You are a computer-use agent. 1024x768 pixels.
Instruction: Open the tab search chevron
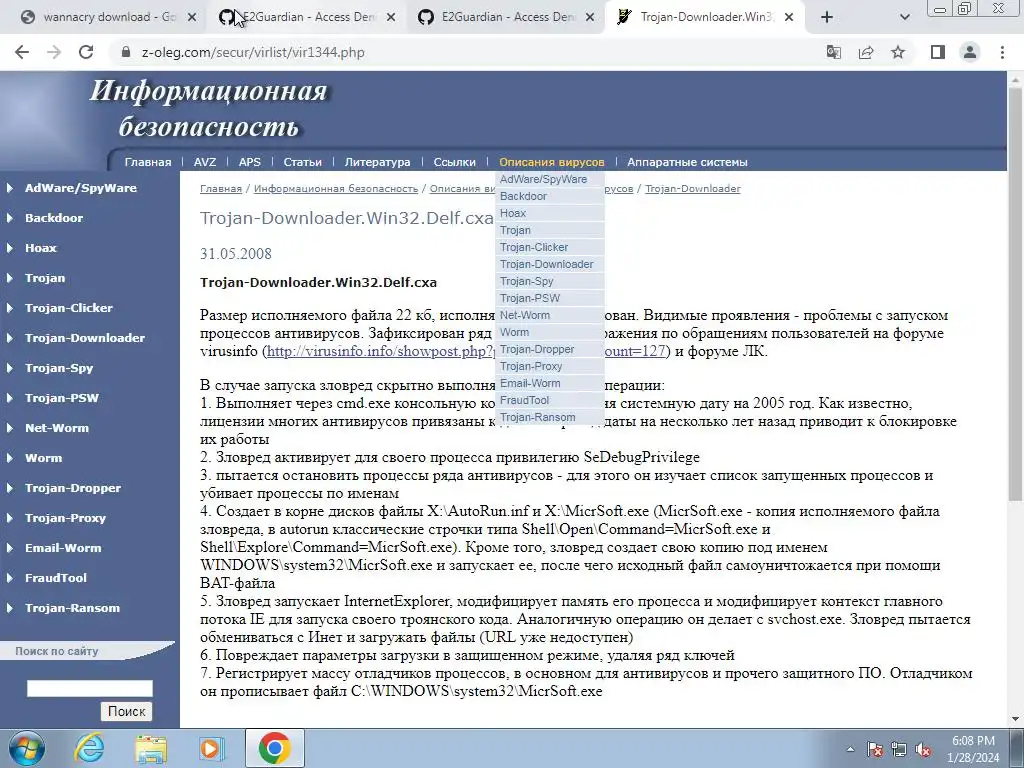point(904,18)
